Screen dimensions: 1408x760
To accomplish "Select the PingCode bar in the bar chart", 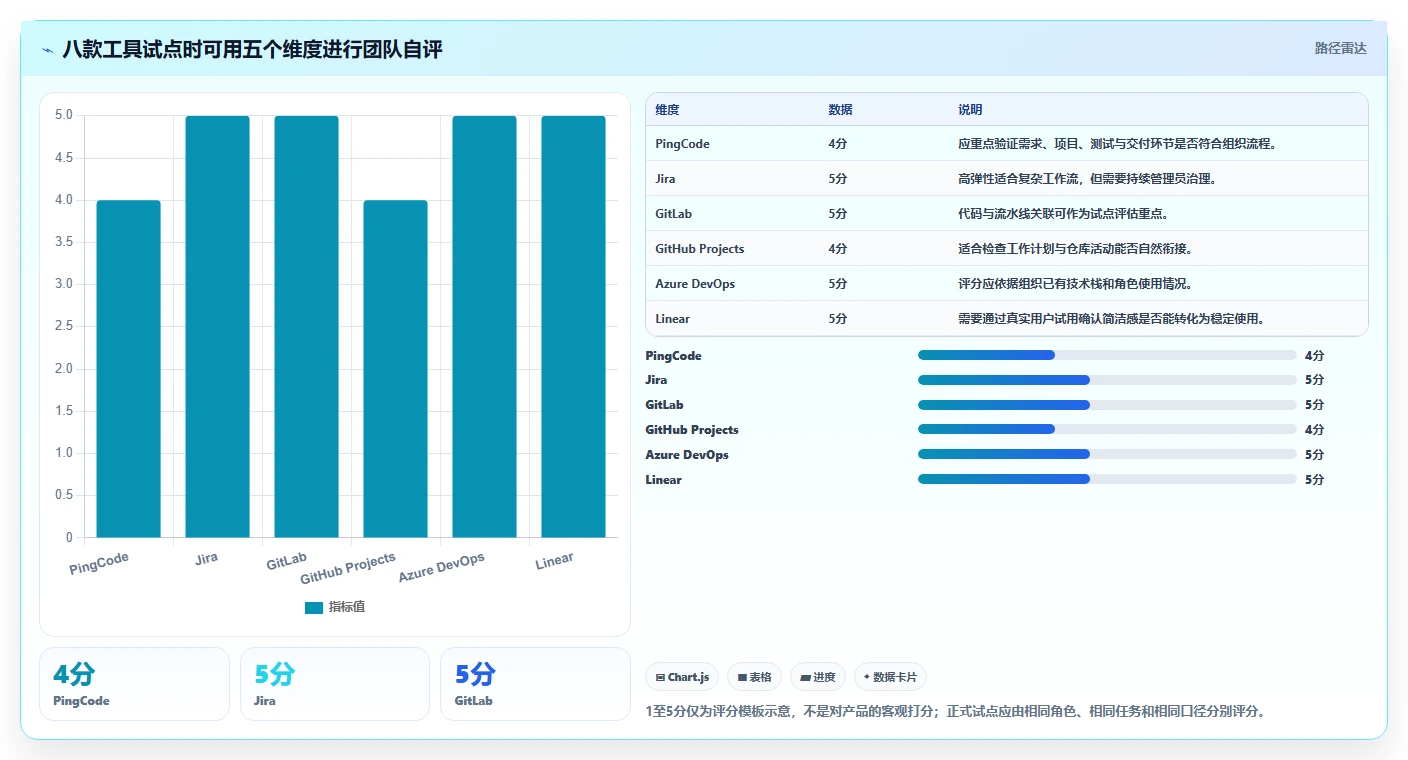I will [128, 369].
